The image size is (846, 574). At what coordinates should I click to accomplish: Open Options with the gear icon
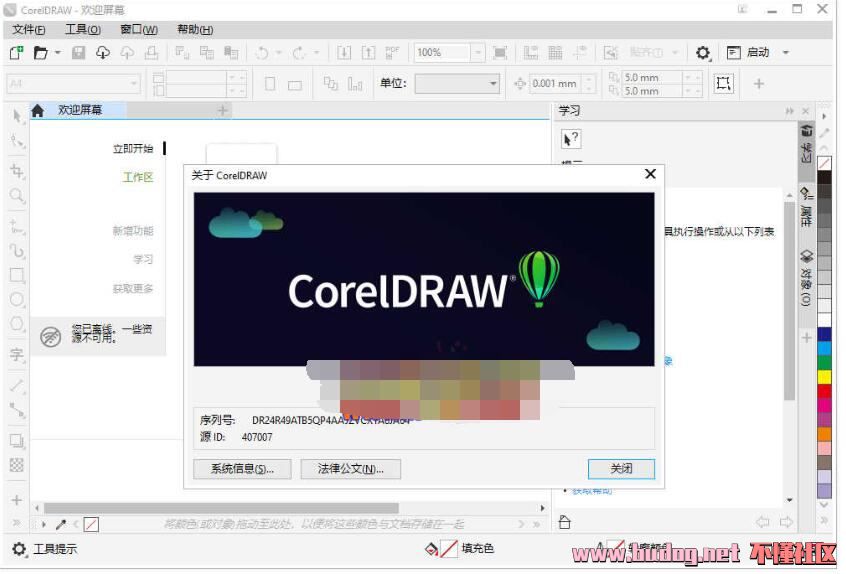coord(702,52)
